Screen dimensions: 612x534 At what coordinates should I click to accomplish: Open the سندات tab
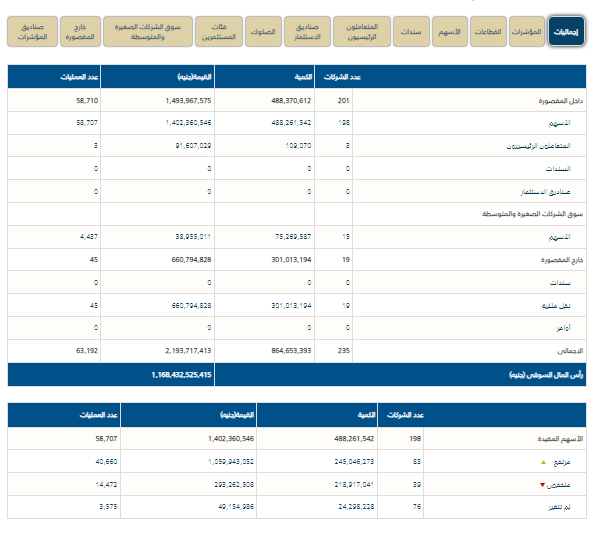tap(411, 32)
